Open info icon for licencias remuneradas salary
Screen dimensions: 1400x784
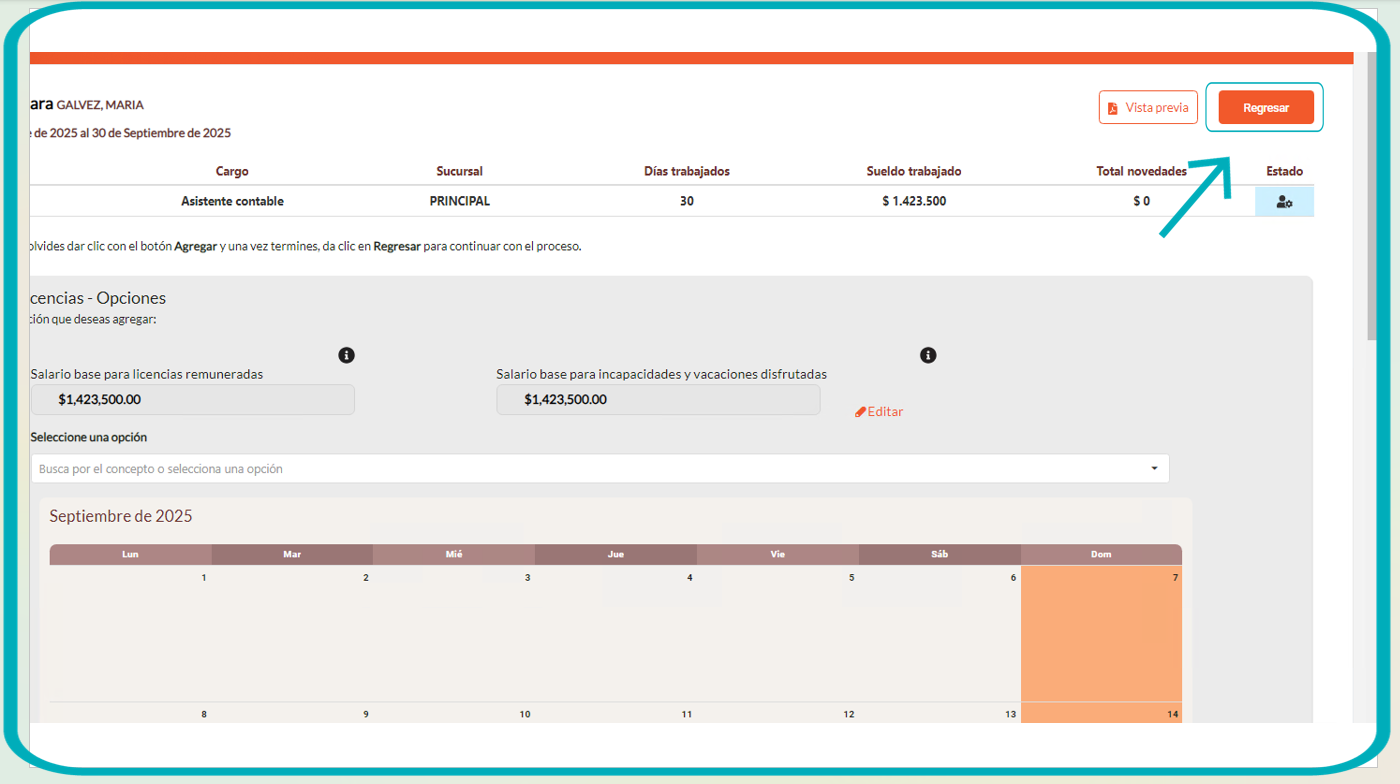[x=346, y=355]
